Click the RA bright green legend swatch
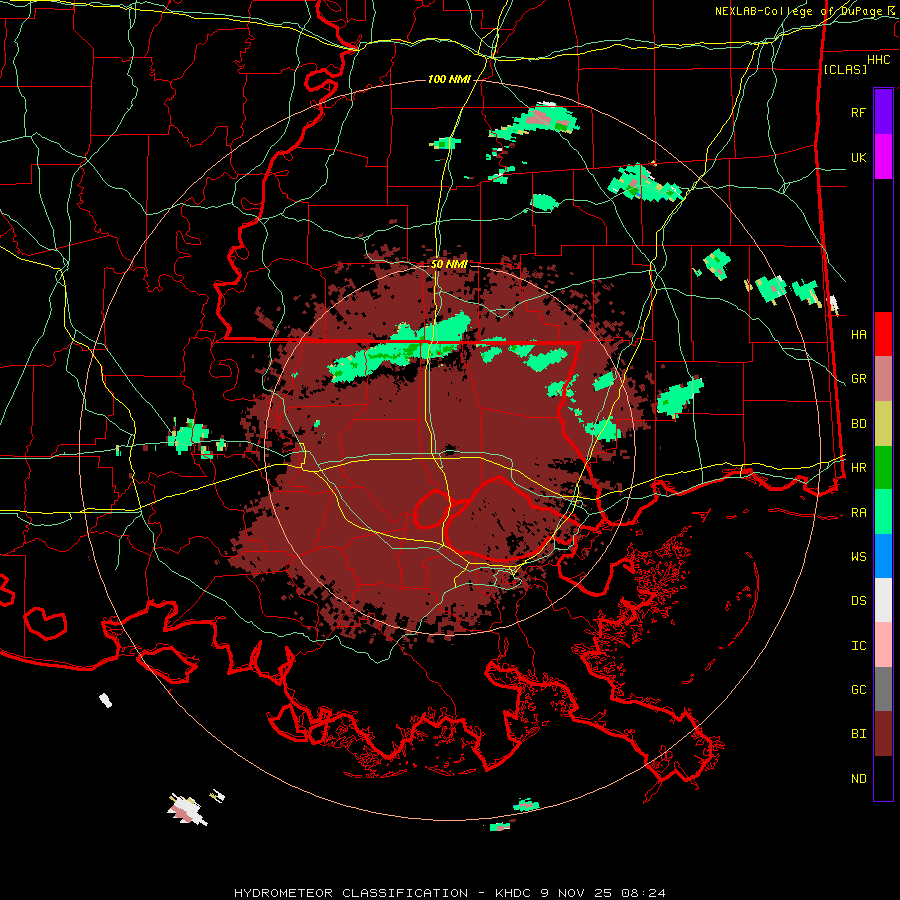This screenshot has height=900, width=900. [883, 512]
